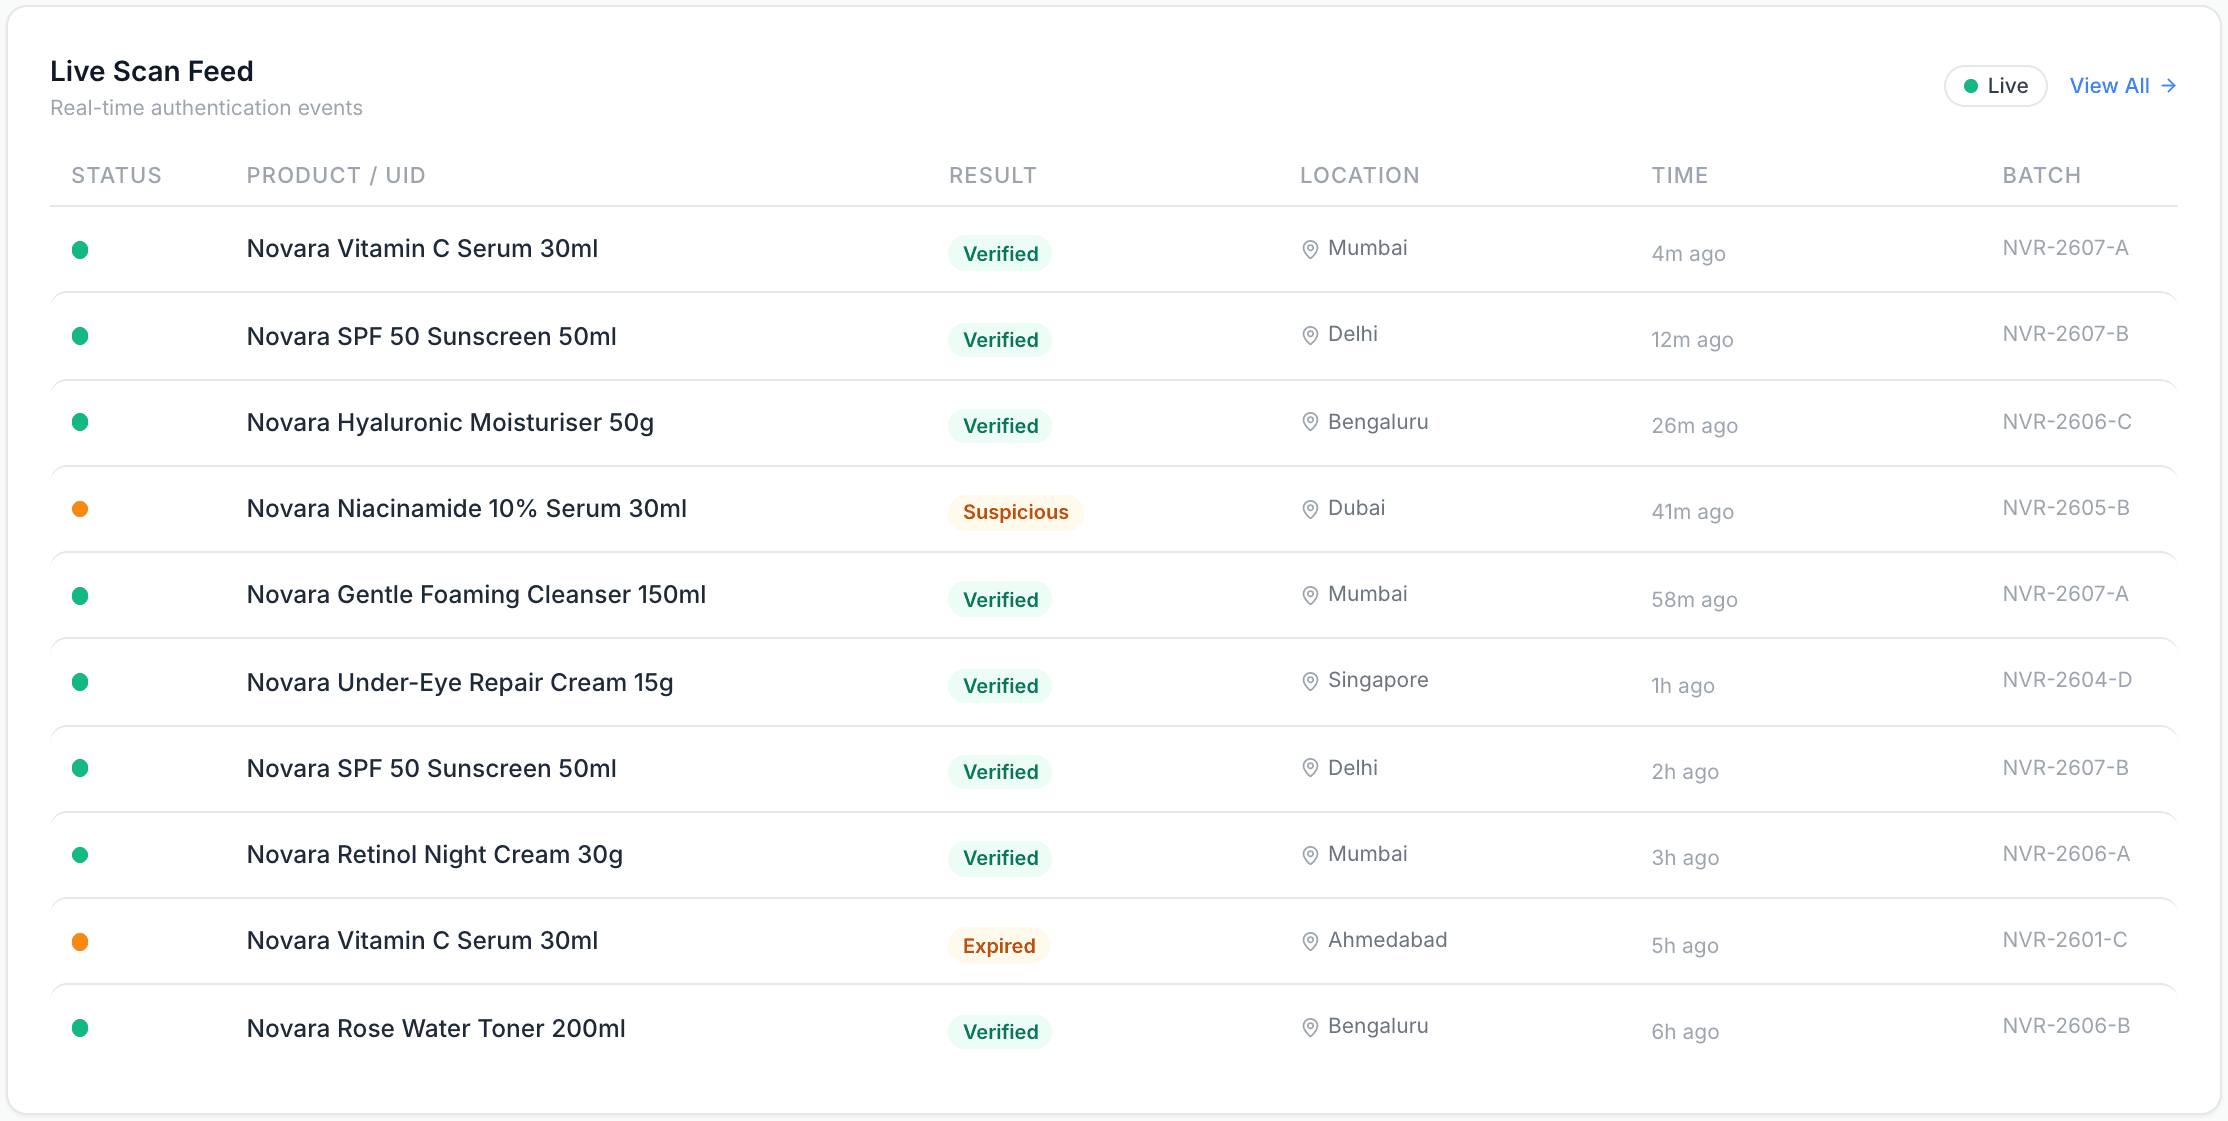Click Verified badge for Gentle Foaming Cleanser

1000,600
